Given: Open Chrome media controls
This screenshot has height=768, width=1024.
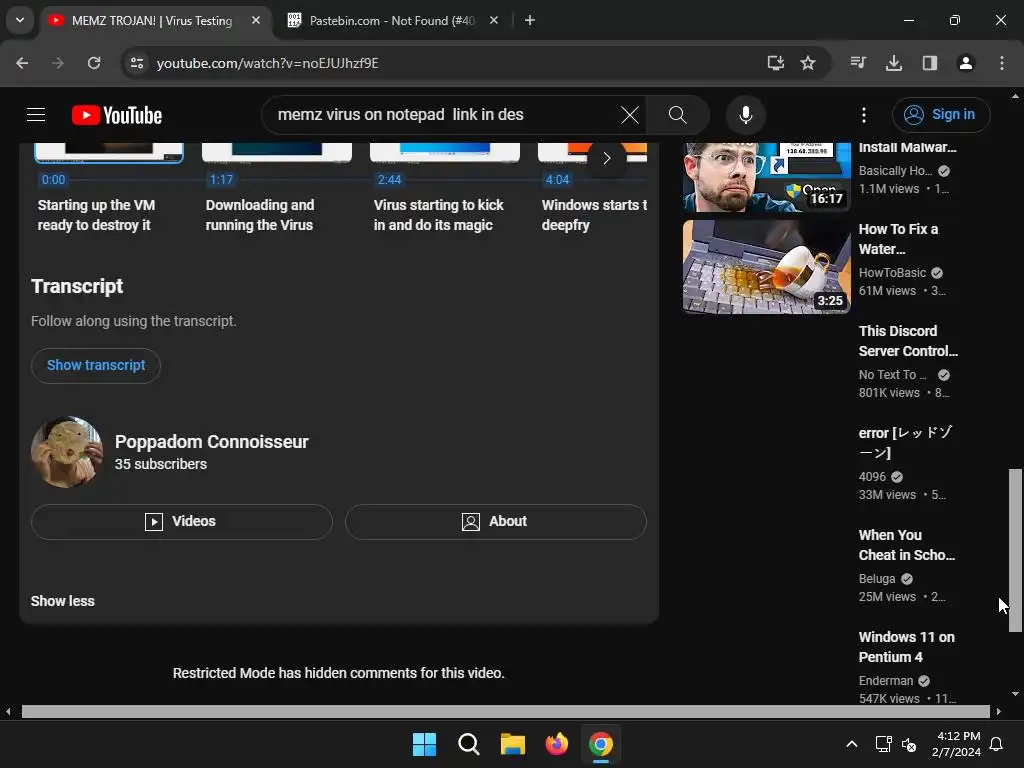Looking at the screenshot, I should tap(858, 63).
